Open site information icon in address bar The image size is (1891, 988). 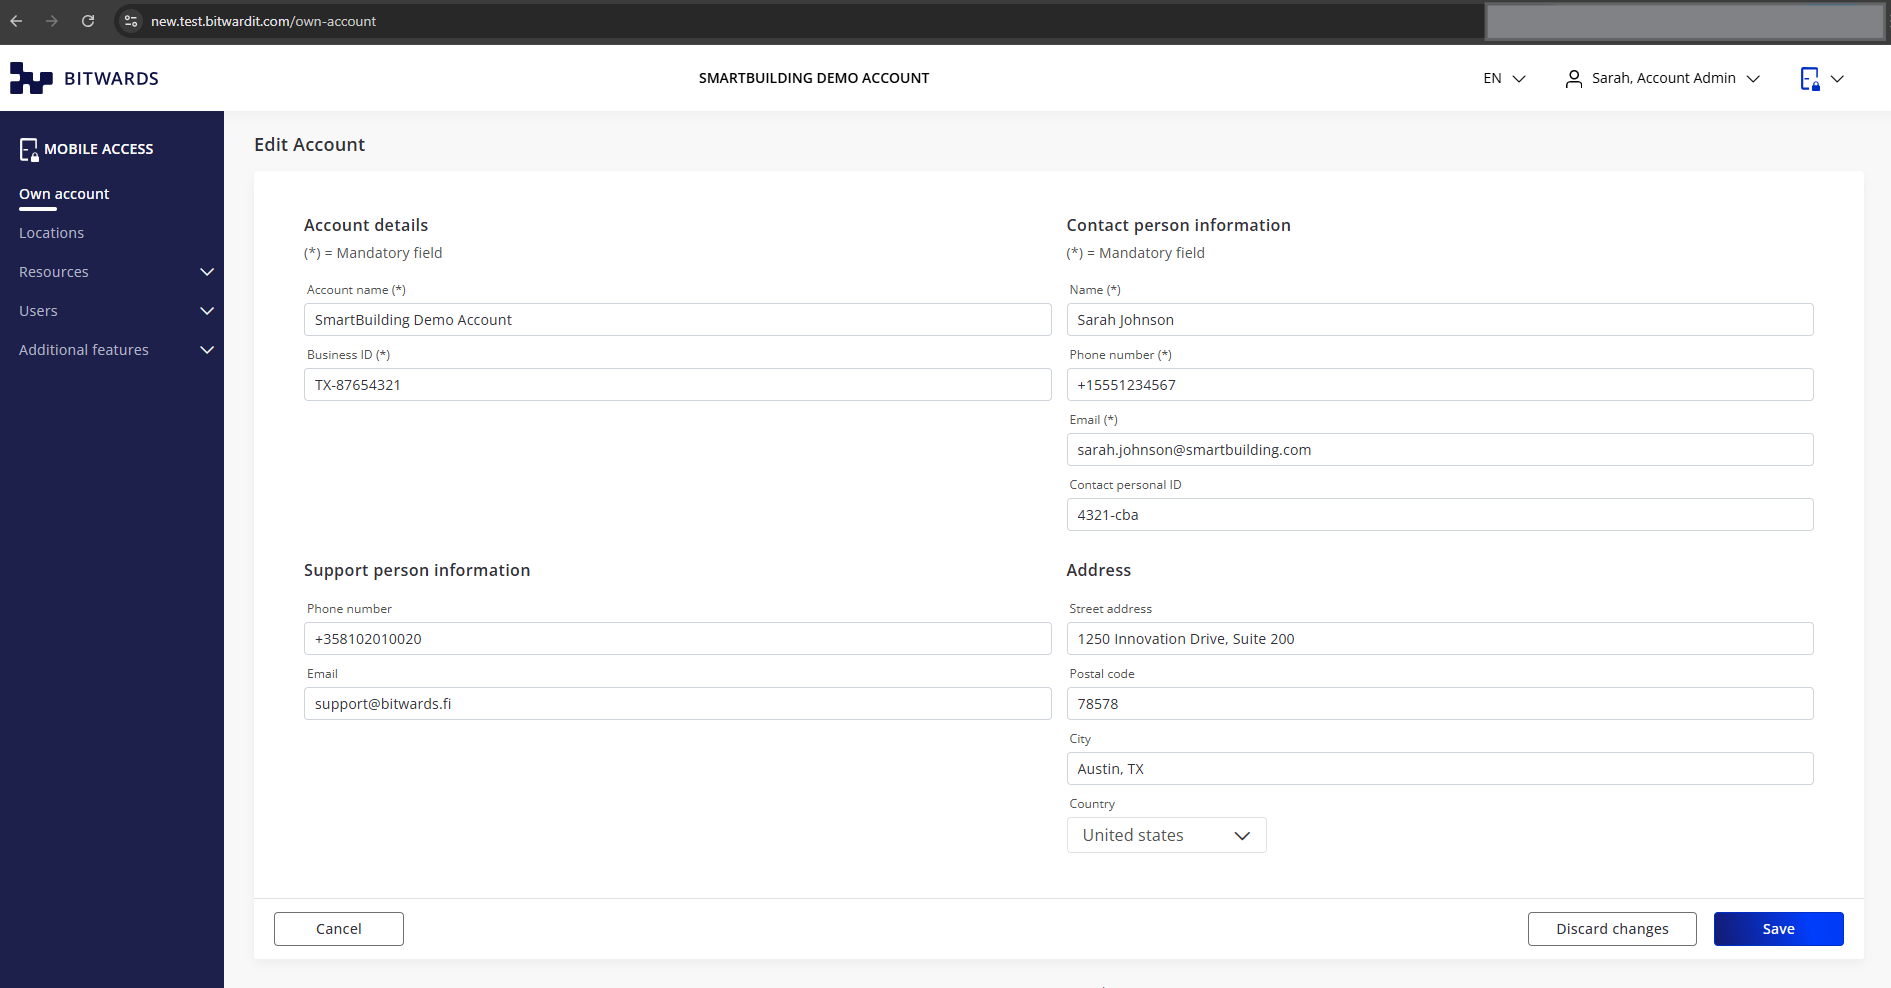[x=131, y=21]
